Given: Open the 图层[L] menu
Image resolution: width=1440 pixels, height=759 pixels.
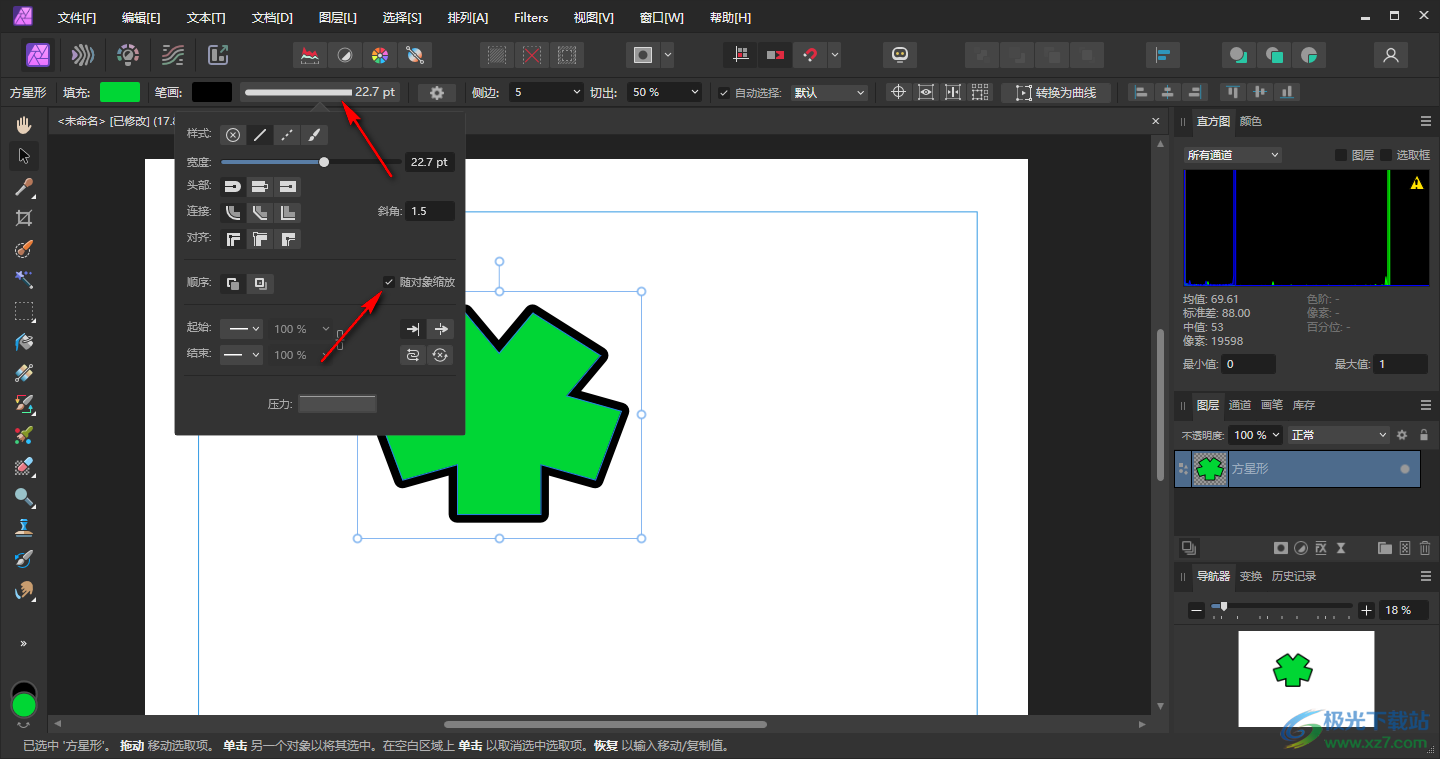Looking at the screenshot, I should pyautogui.click(x=337, y=18).
